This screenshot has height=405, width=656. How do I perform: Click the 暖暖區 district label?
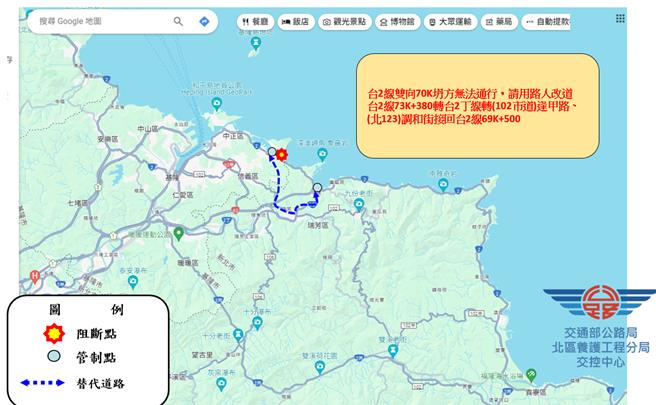188,263
